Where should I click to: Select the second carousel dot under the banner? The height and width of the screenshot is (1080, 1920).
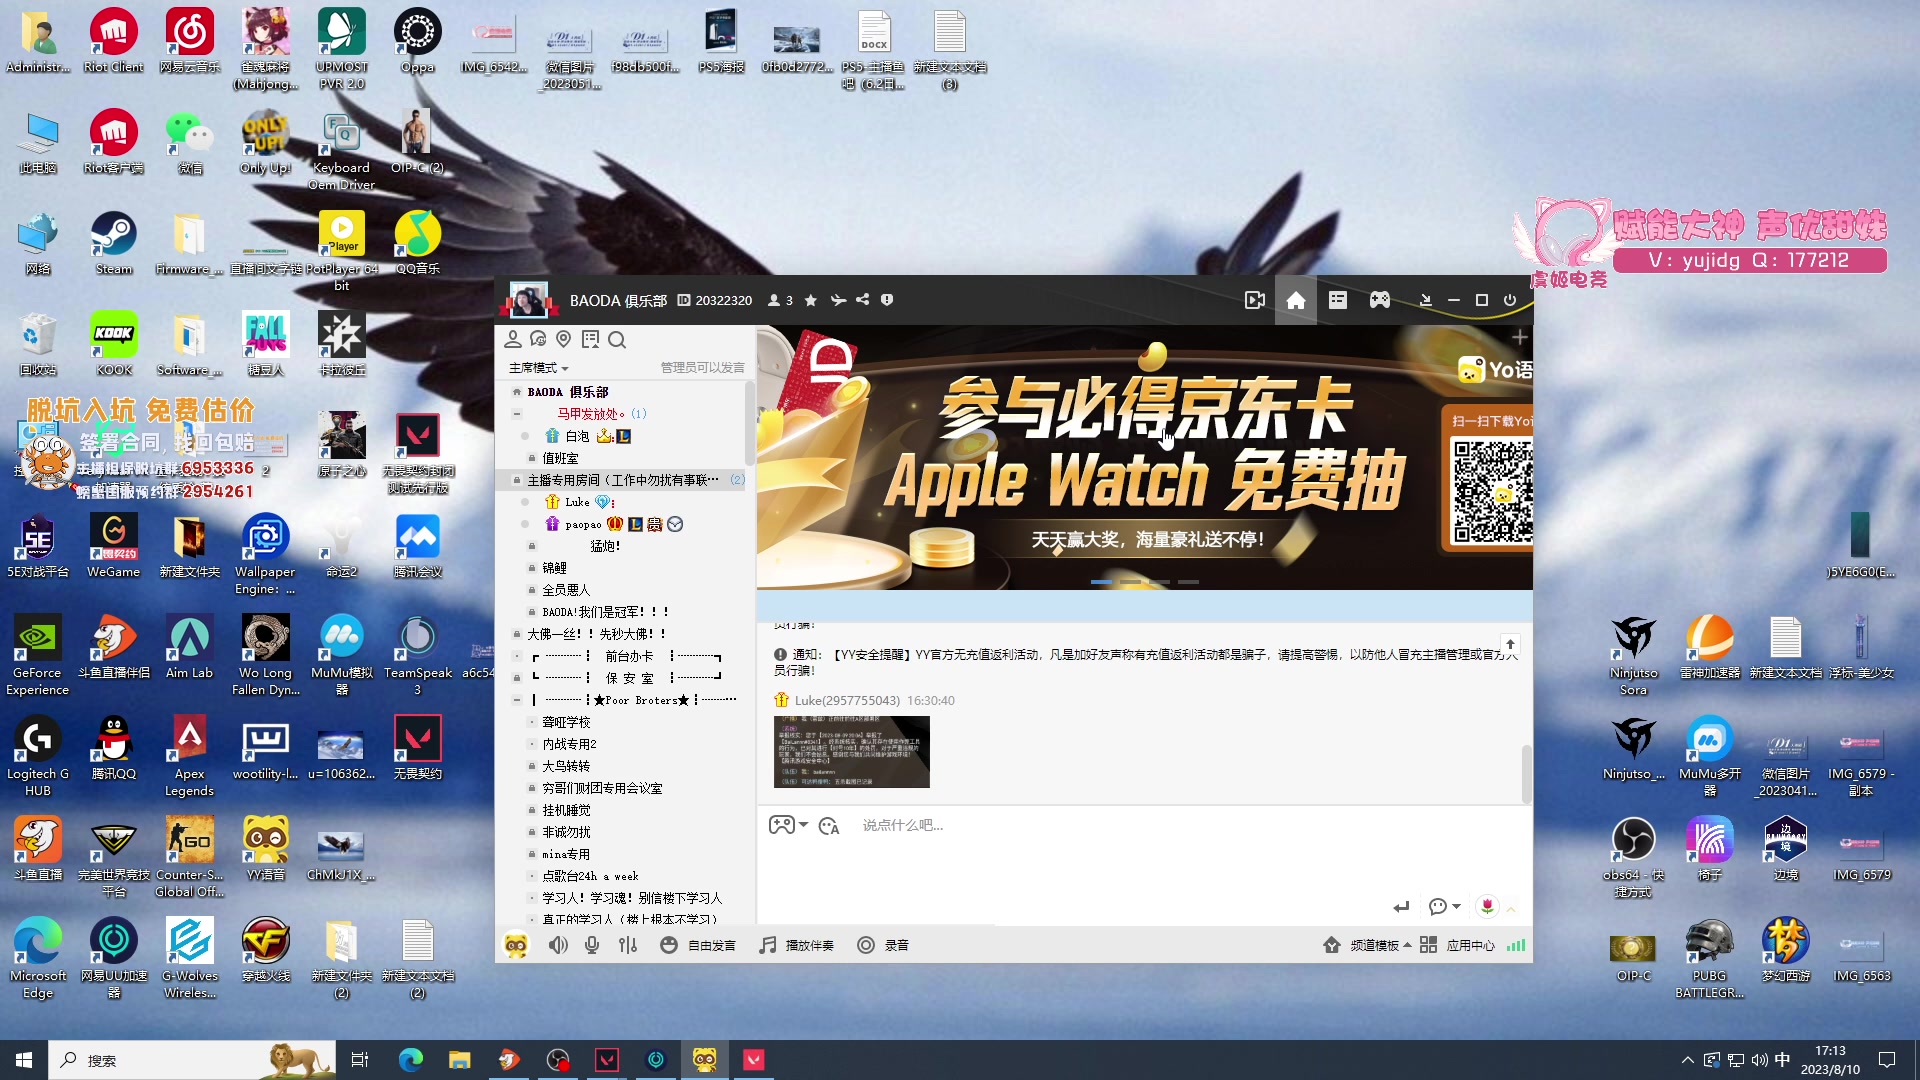tap(1131, 580)
